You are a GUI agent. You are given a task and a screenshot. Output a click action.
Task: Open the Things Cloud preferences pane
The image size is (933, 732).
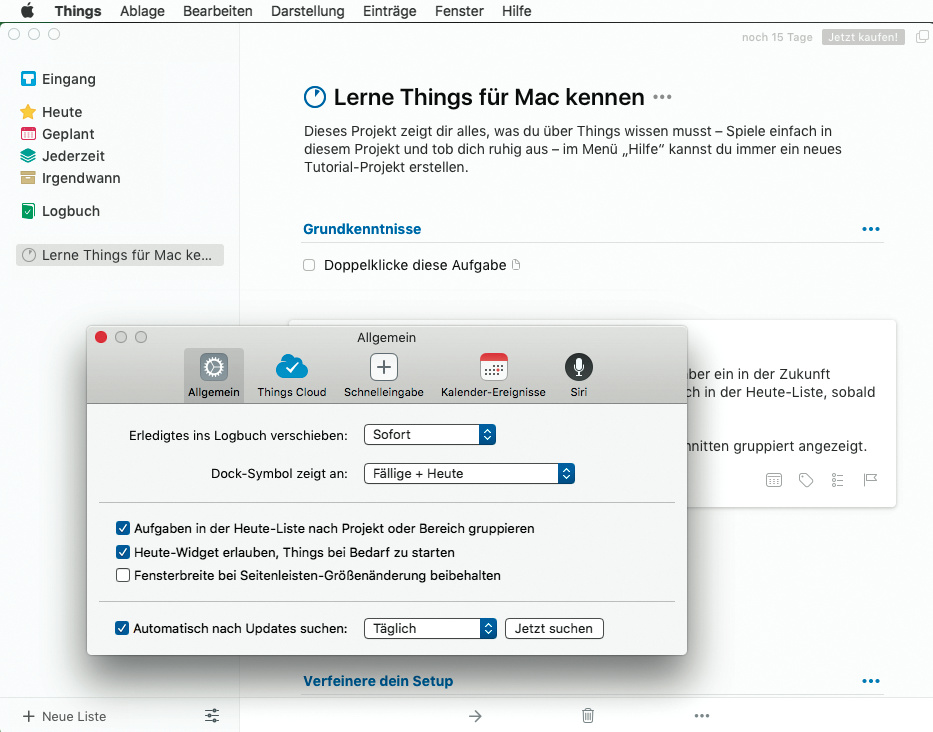pos(291,375)
